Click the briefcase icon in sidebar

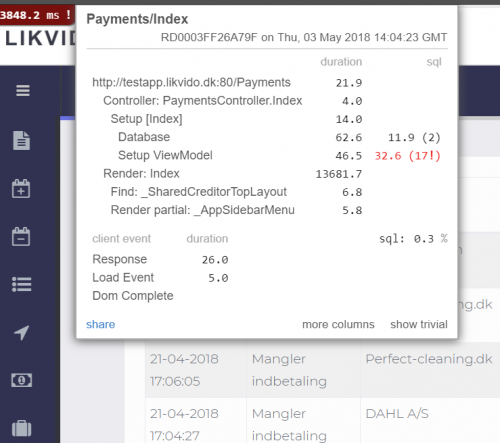pos(22,428)
